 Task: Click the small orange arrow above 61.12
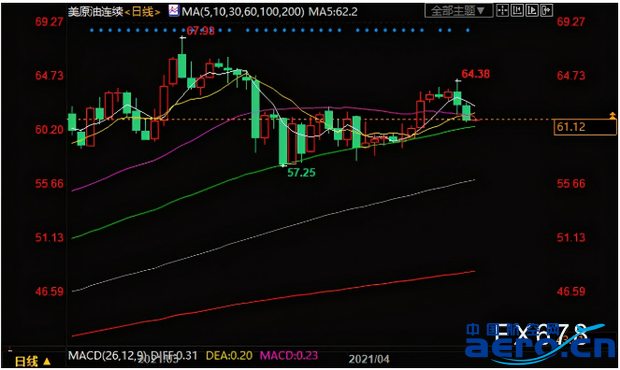click(612, 115)
